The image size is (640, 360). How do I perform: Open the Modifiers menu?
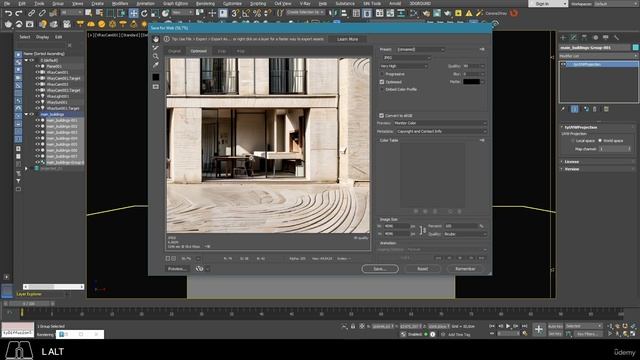pos(120,4)
